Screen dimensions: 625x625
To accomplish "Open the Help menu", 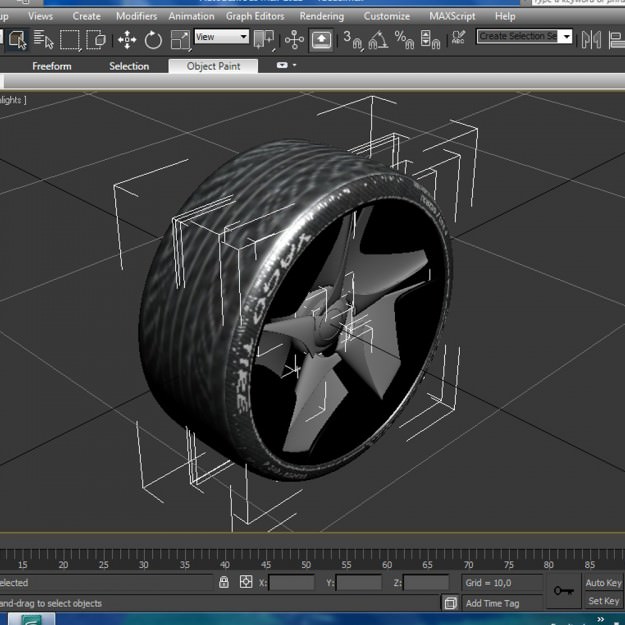I will click(x=505, y=16).
